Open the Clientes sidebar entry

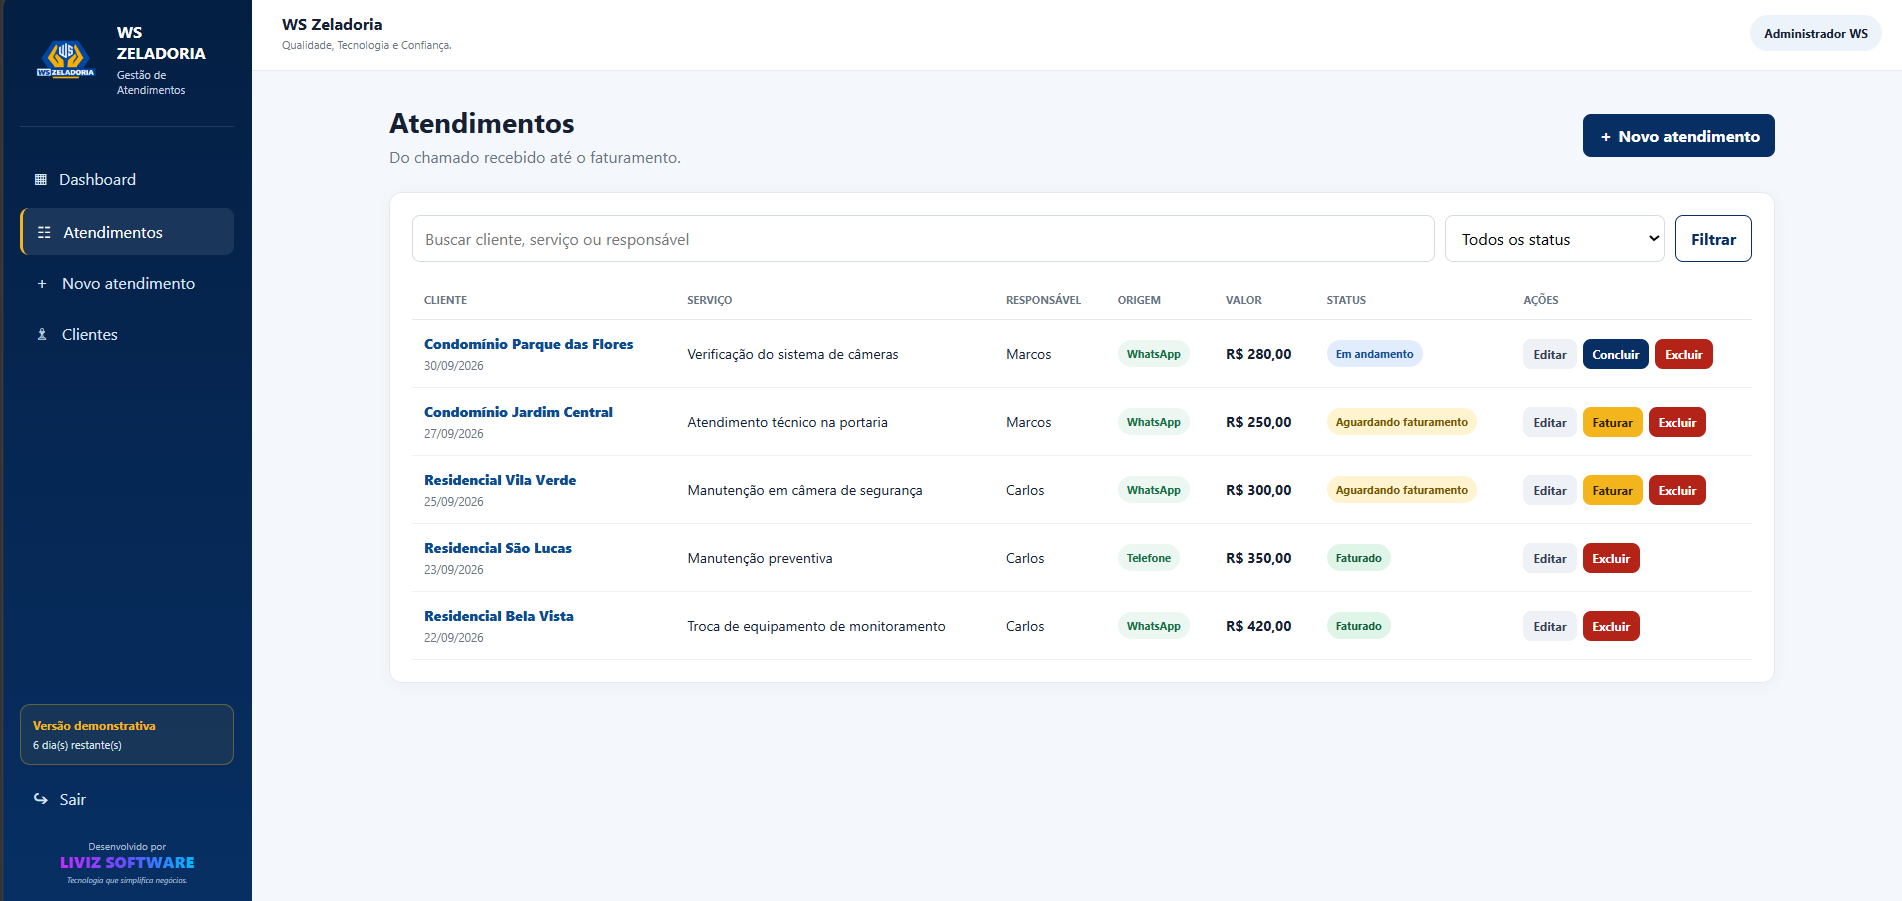click(x=127, y=335)
